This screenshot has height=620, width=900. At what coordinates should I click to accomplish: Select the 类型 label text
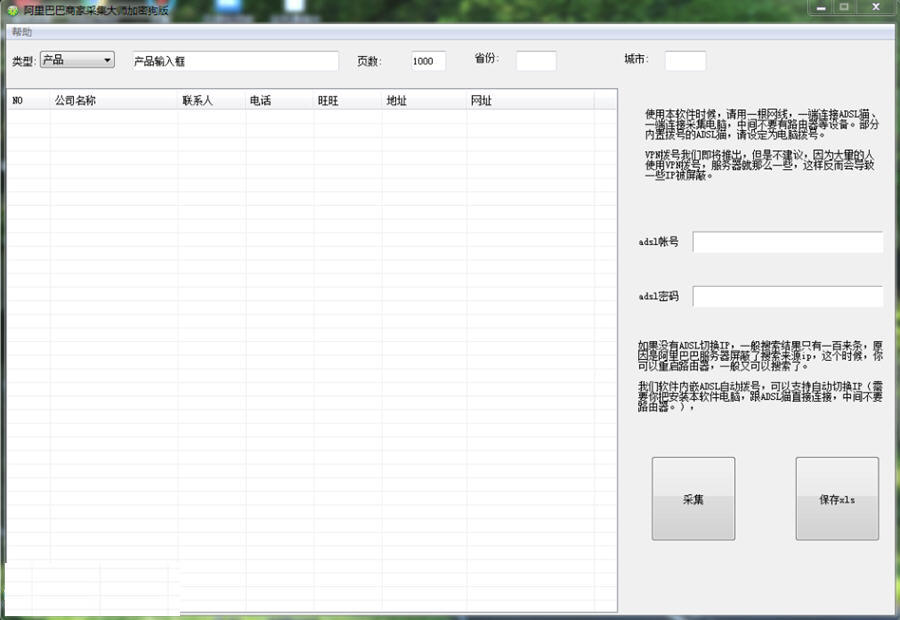coord(24,61)
